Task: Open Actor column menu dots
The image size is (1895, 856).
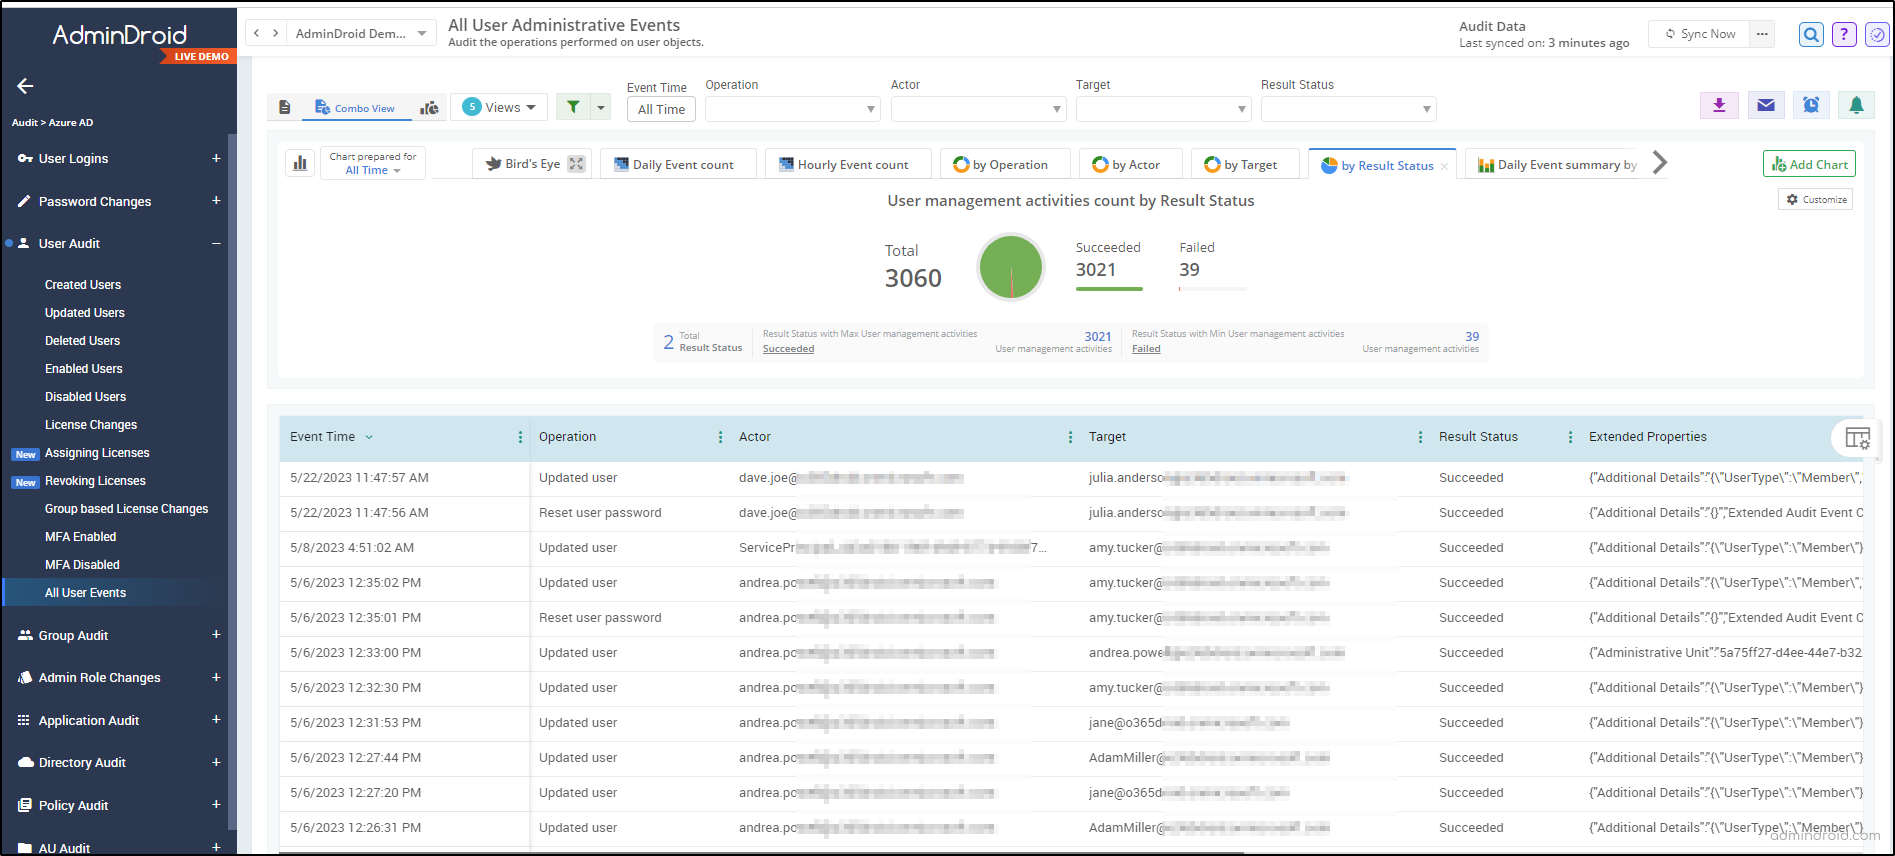Action: click(x=1070, y=437)
